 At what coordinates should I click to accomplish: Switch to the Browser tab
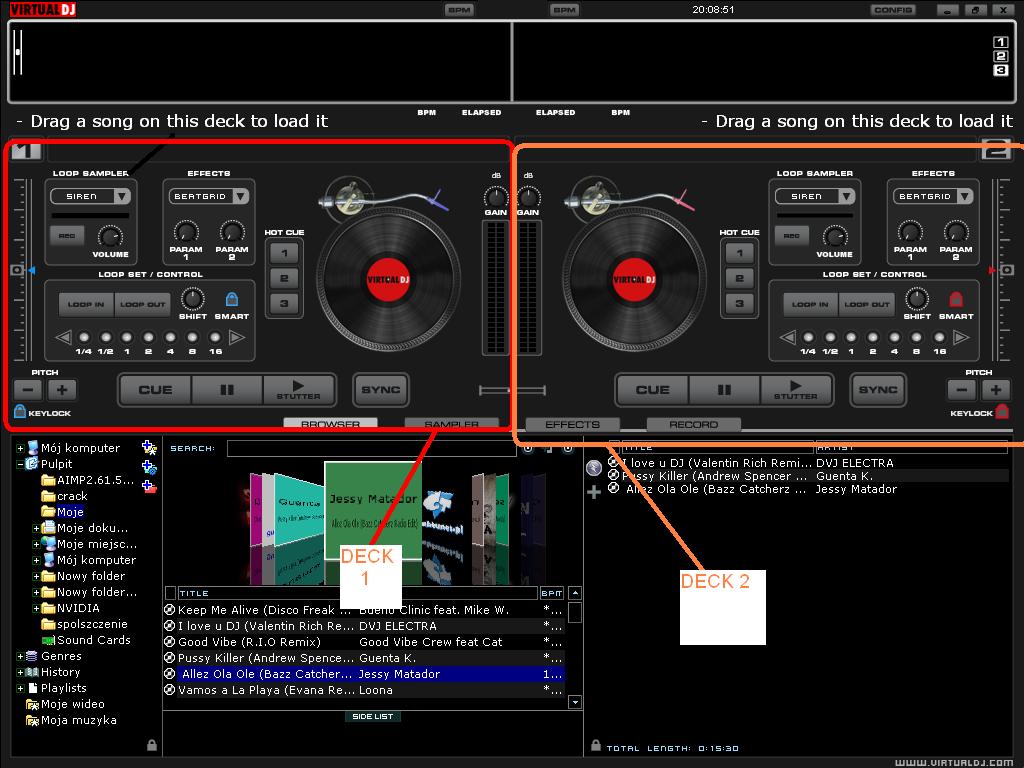[x=330, y=423]
